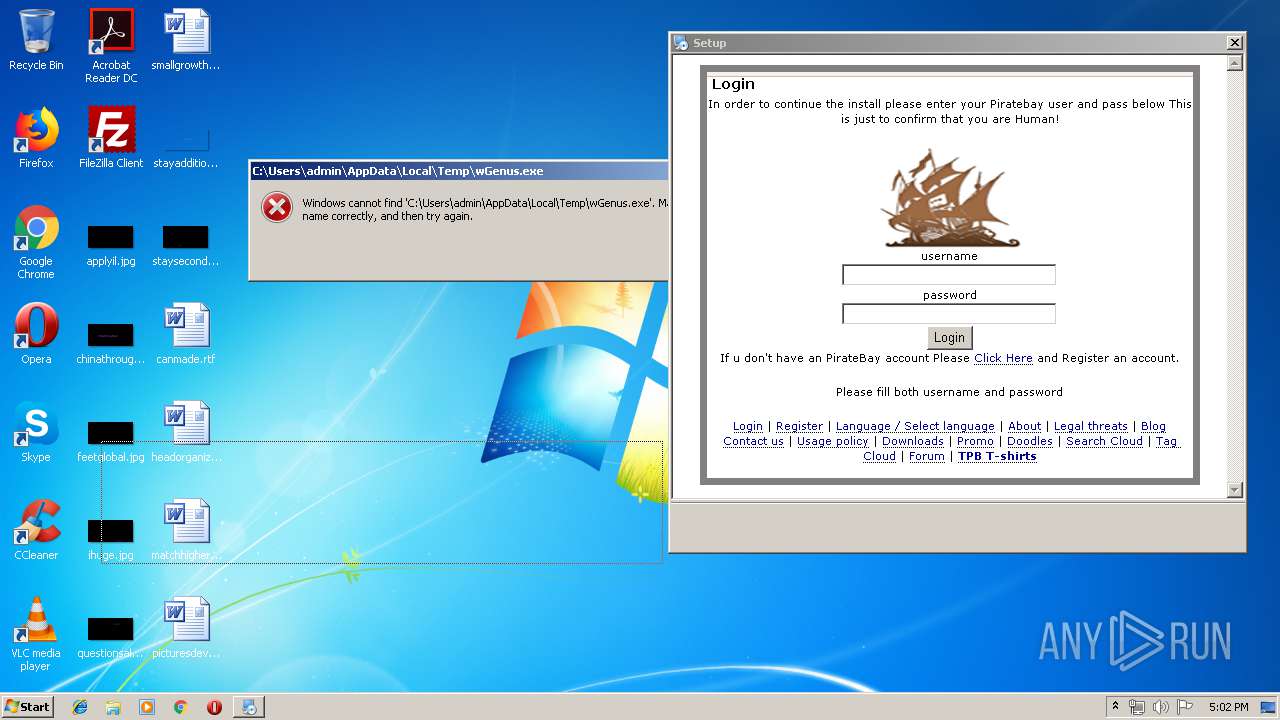The height and width of the screenshot is (720, 1280).
Task: Open canmade.rtf document icon
Action: (x=186, y=334)
